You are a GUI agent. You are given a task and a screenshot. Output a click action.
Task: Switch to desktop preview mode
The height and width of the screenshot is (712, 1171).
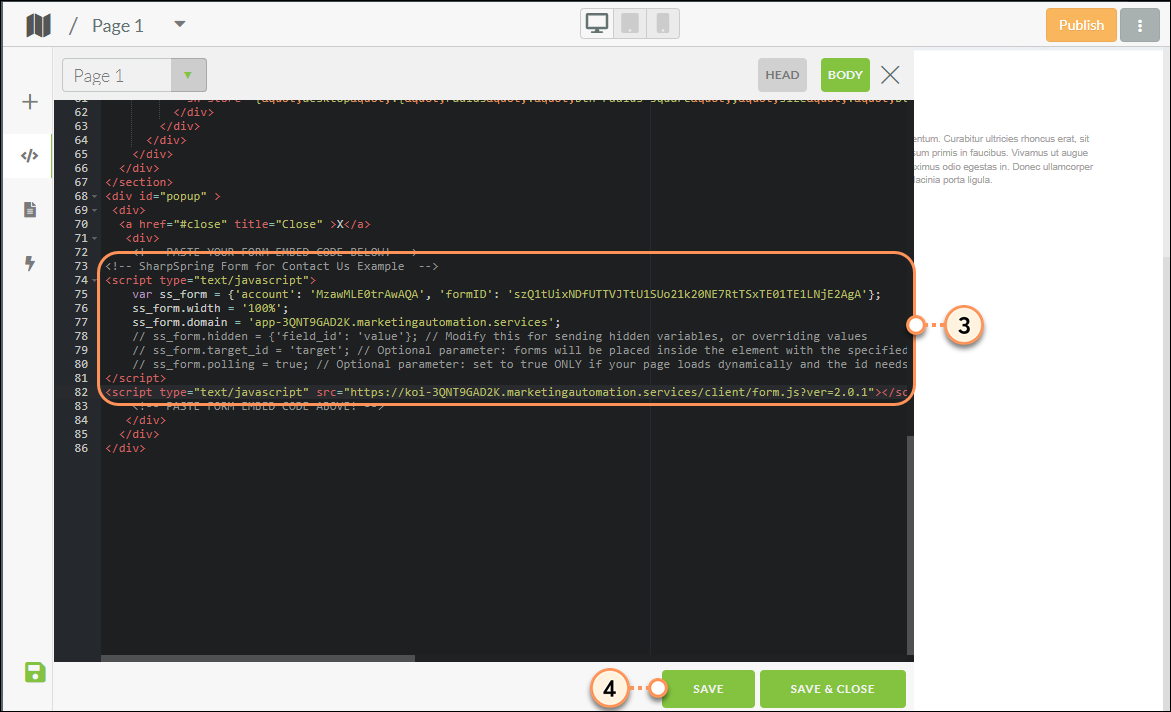coord(597,23)
